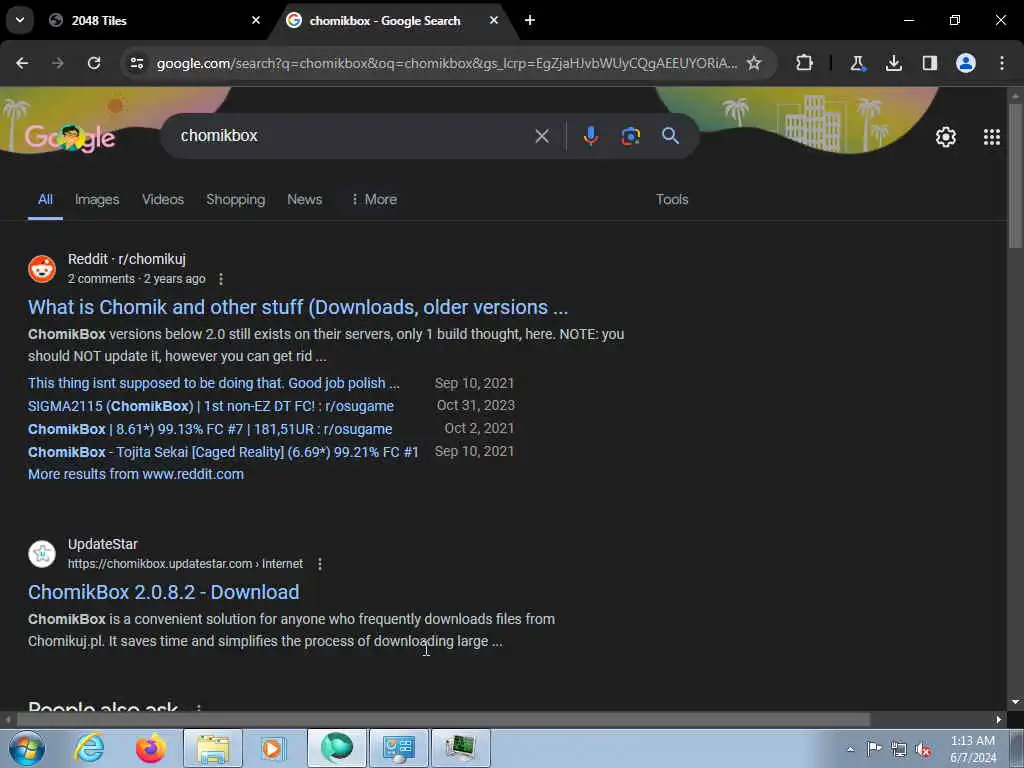Image resolution: width=1024 pixels, height=768 pixels.
Task: Switch to Videos results
Action: tap(163, 199)
